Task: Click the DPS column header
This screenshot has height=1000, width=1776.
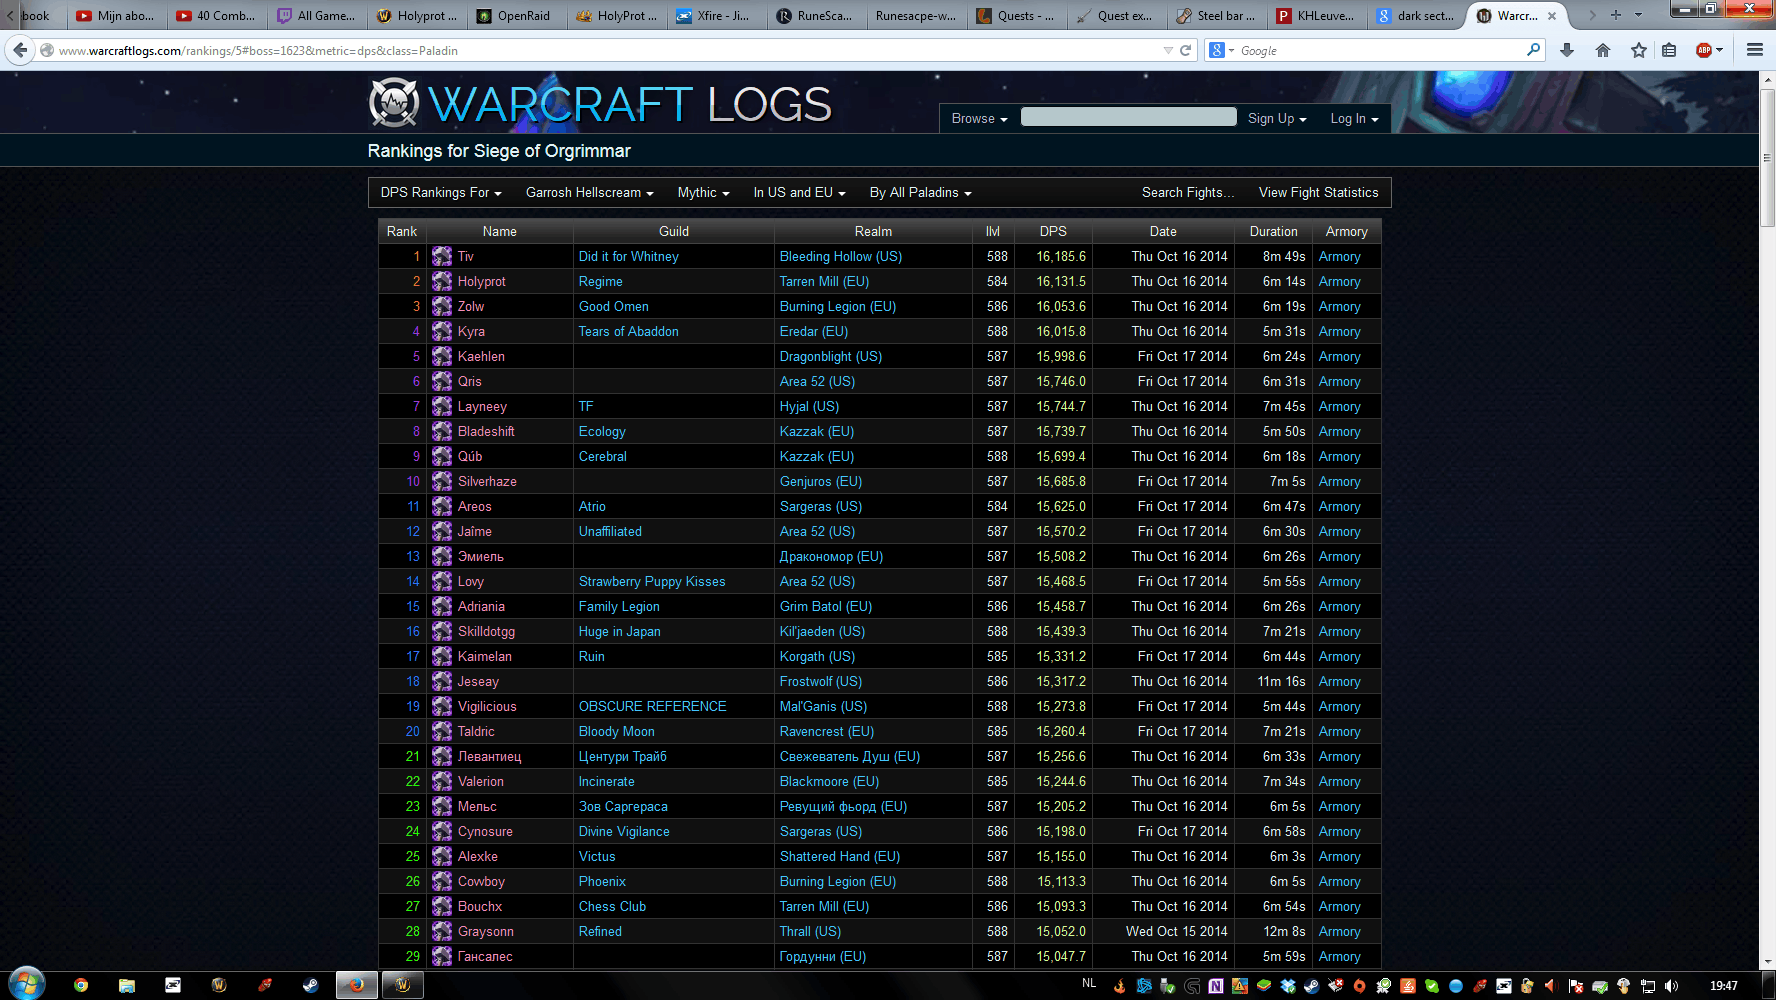Action: point(1052,231)
